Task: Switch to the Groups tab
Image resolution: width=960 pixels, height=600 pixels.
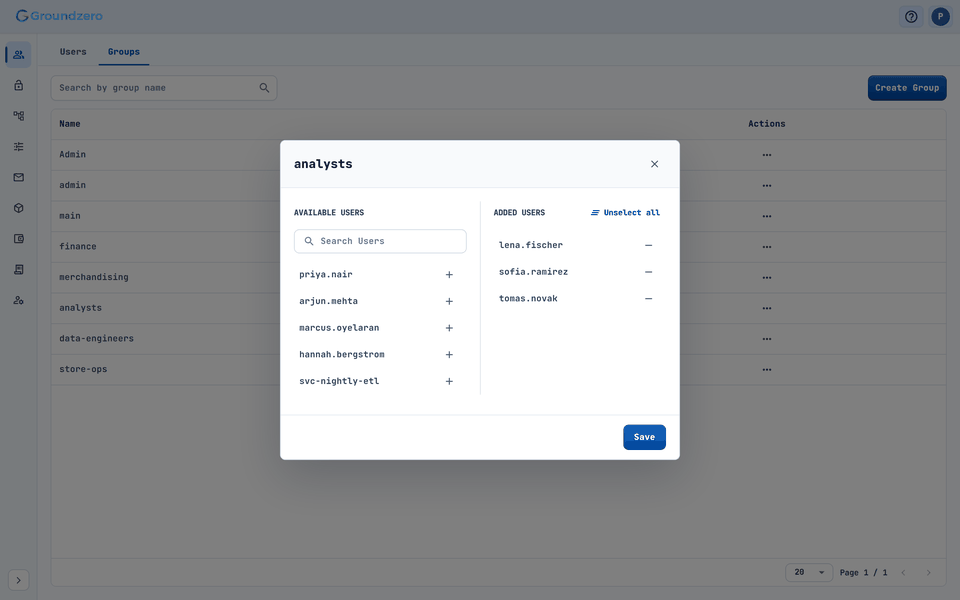Action: [x=124, y=52]
